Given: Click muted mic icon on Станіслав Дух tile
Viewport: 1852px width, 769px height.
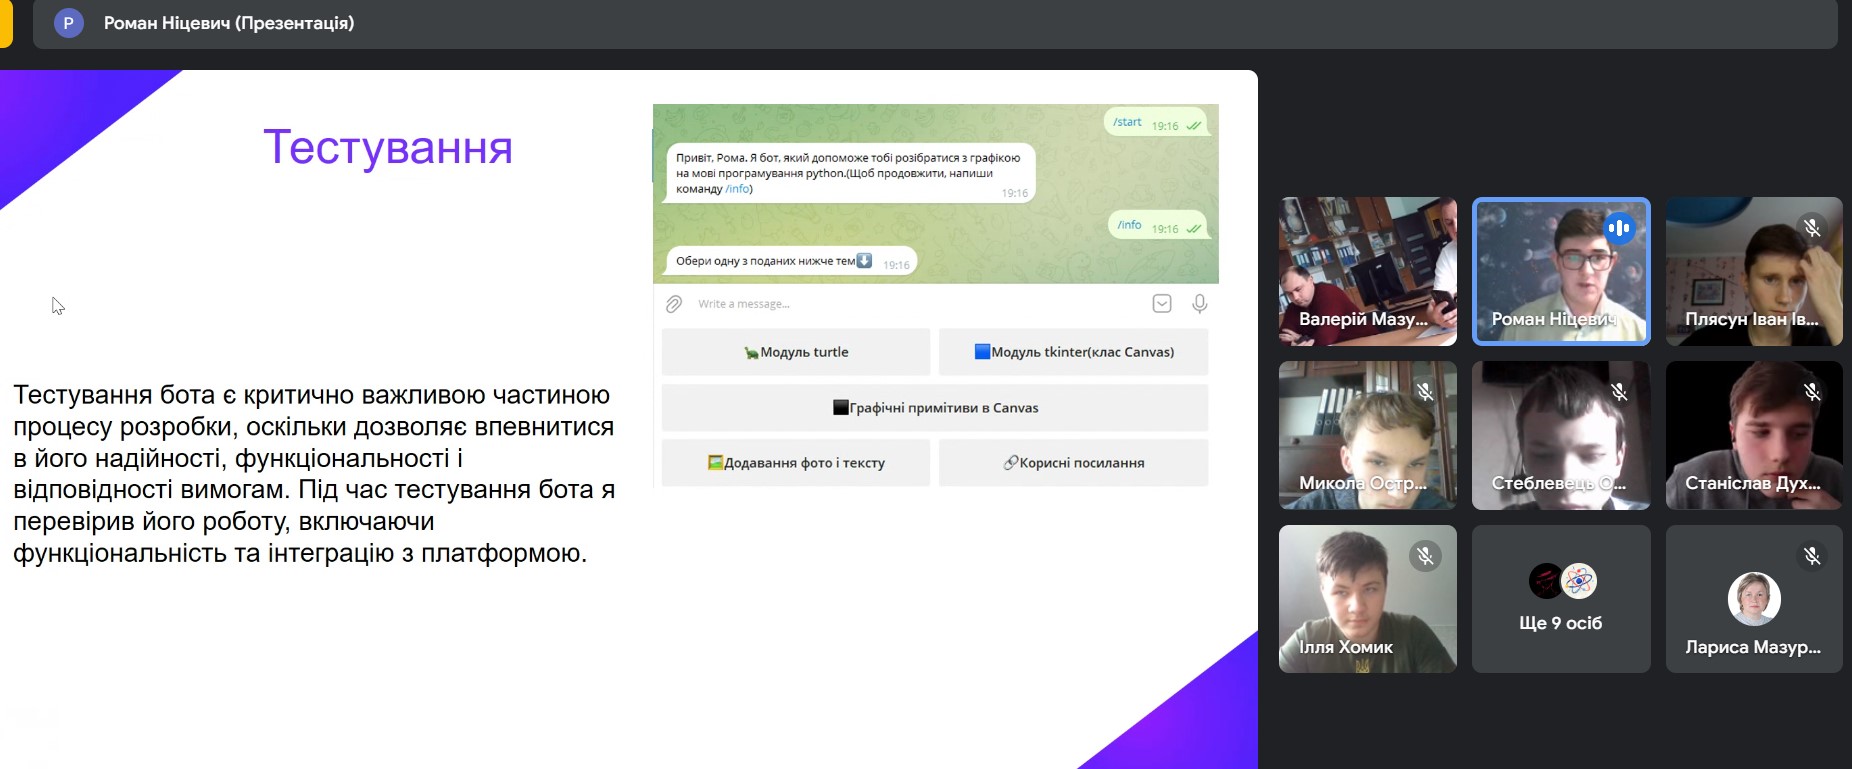Looking at the screenshot, I should pyautogui.click(x=1811, y=392).
